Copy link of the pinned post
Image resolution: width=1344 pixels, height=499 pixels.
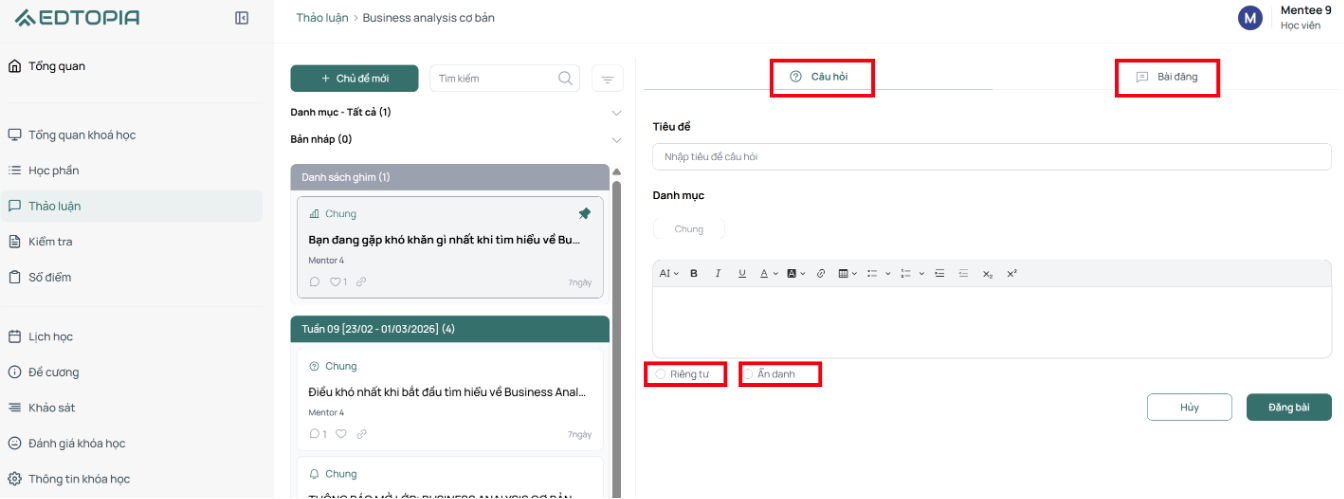(361, 282)
